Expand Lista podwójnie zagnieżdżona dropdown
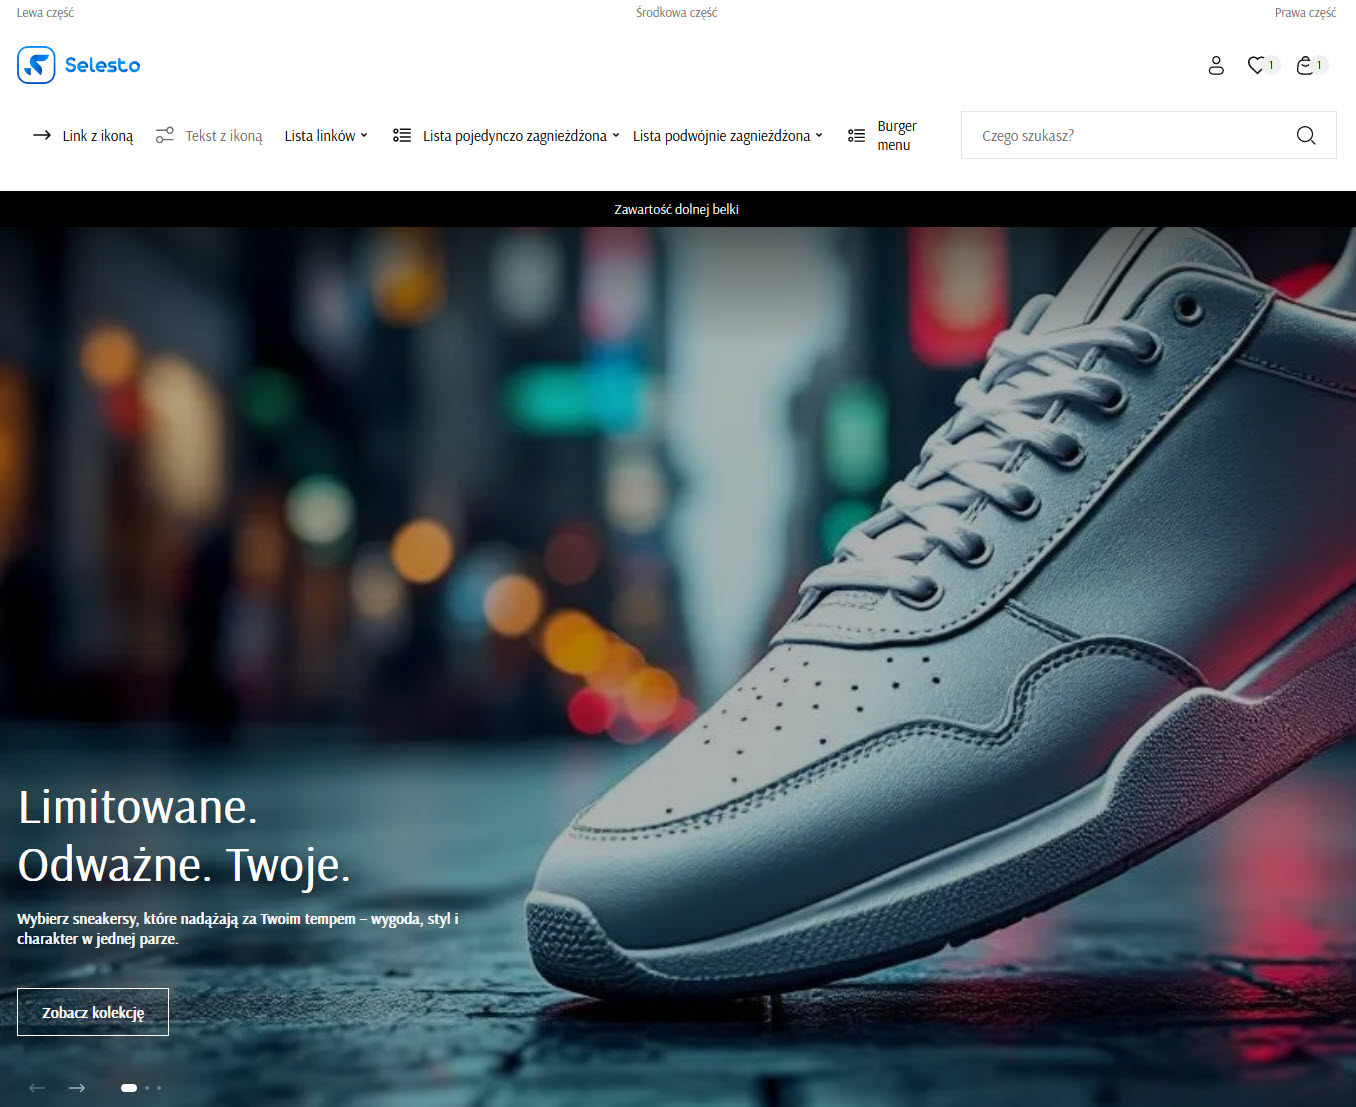This screenshot has width=1356, height=1107. (727, 136)
